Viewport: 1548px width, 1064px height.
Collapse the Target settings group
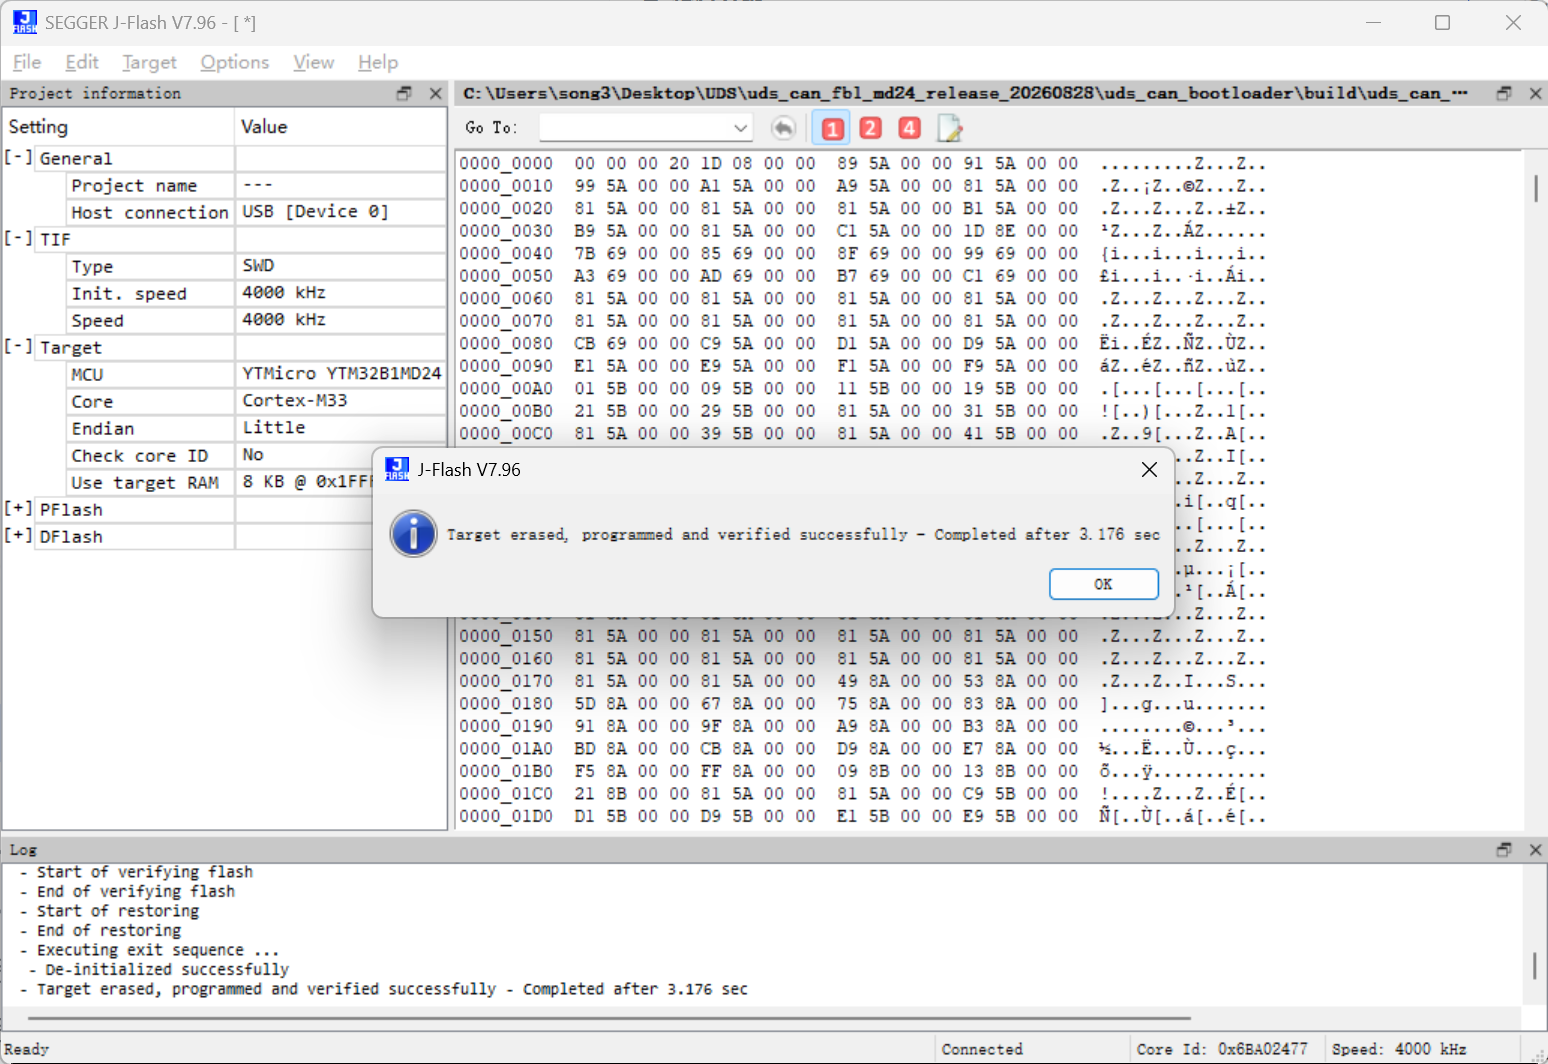click(19, 347)
